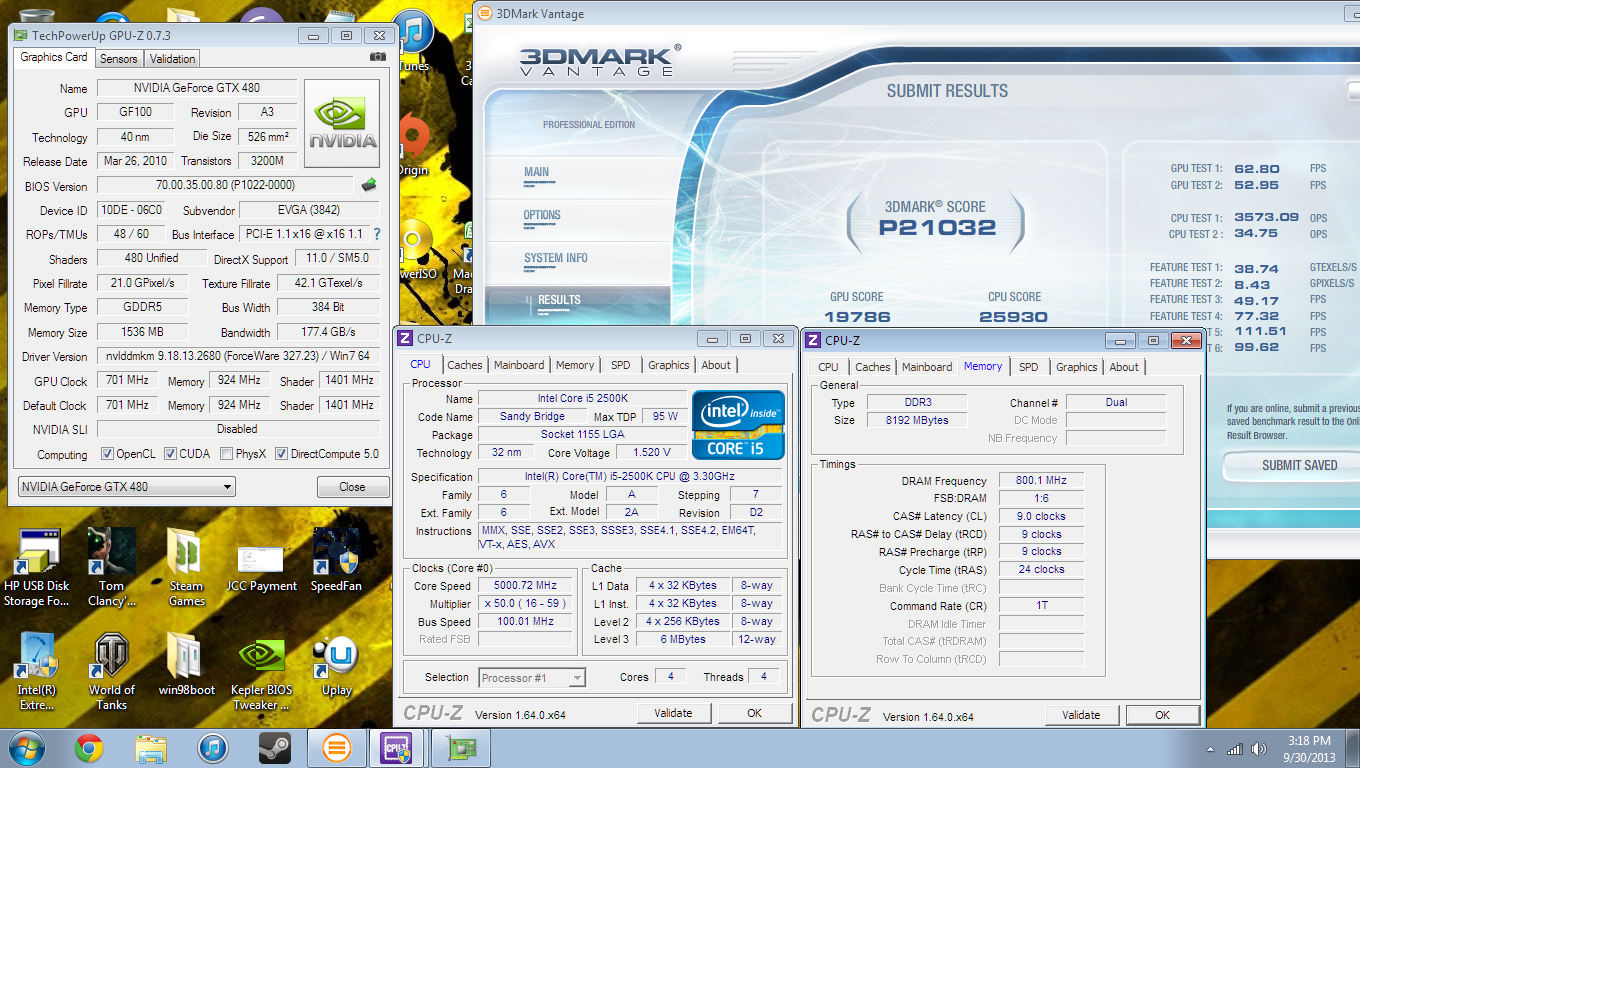Launch Uplay from the desktop

336,665
